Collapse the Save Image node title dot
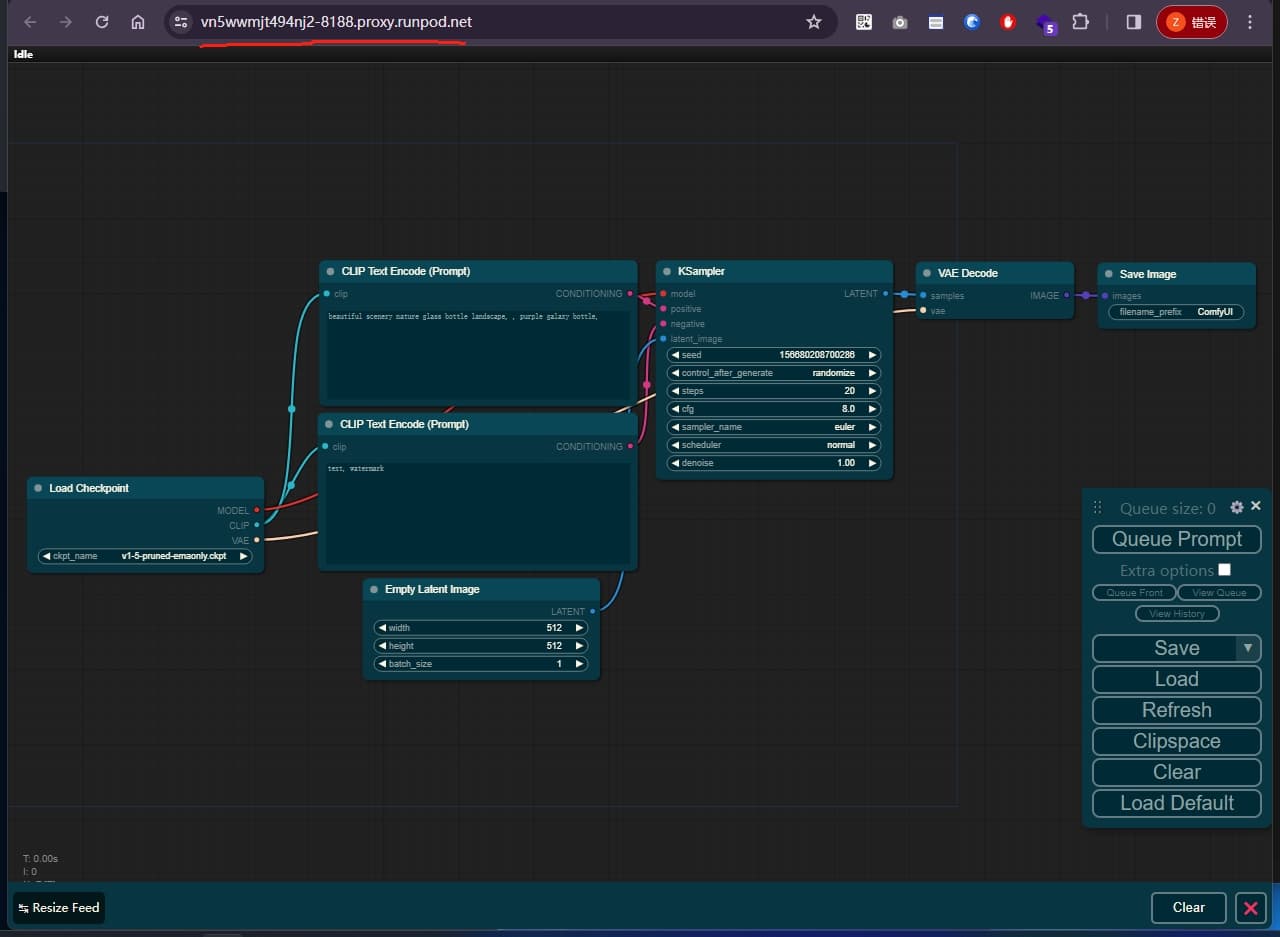 1108,274
